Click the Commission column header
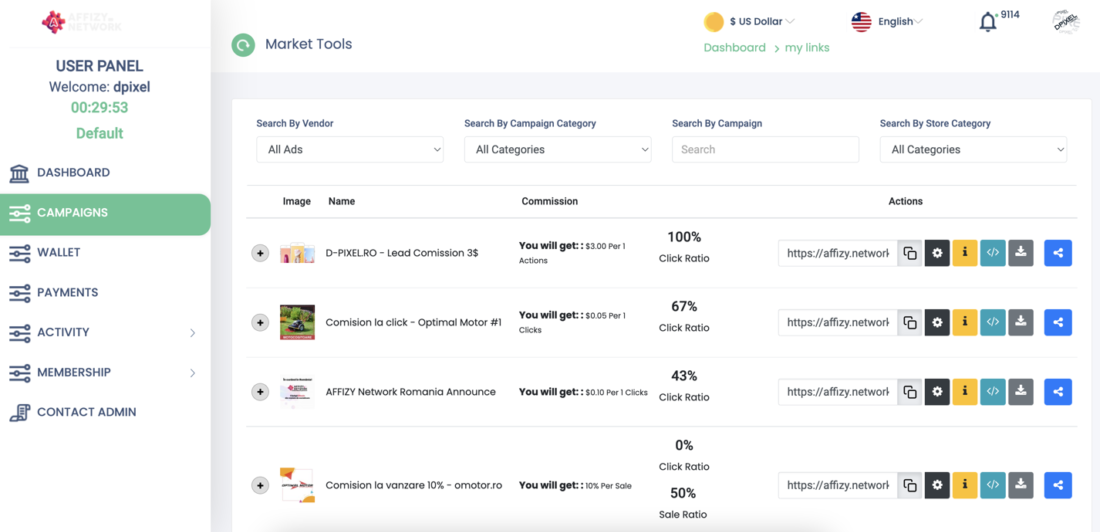This screenshot has width=1100, height=532. coord(549,201)
